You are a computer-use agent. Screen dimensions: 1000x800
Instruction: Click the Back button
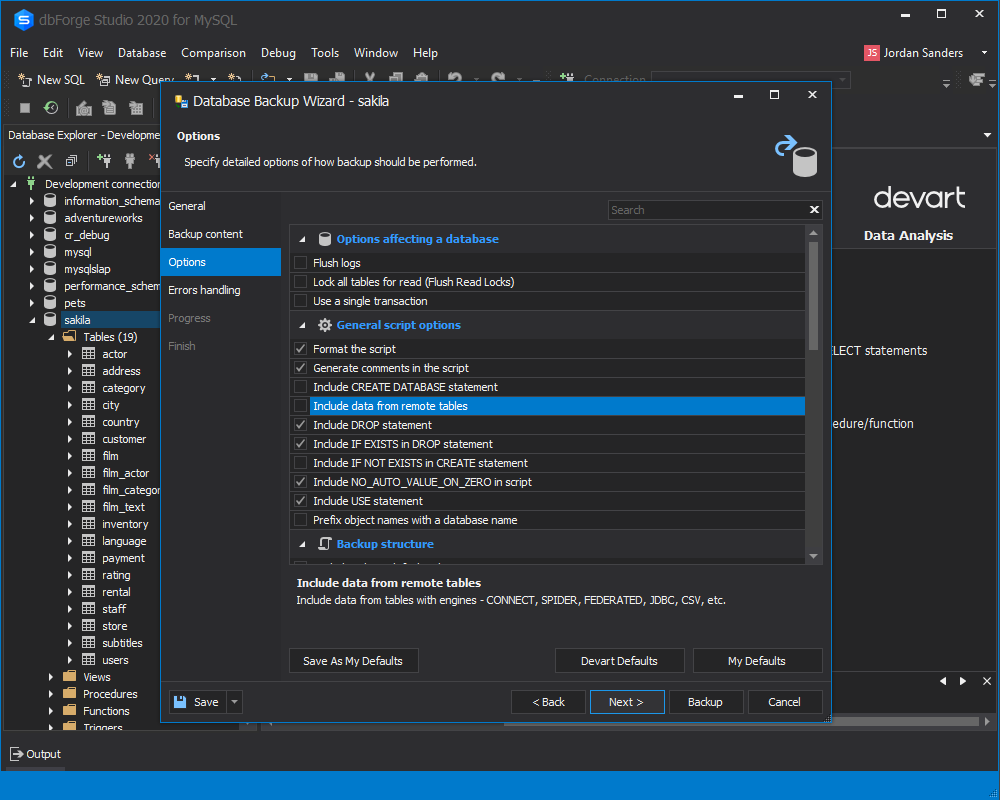548,702
